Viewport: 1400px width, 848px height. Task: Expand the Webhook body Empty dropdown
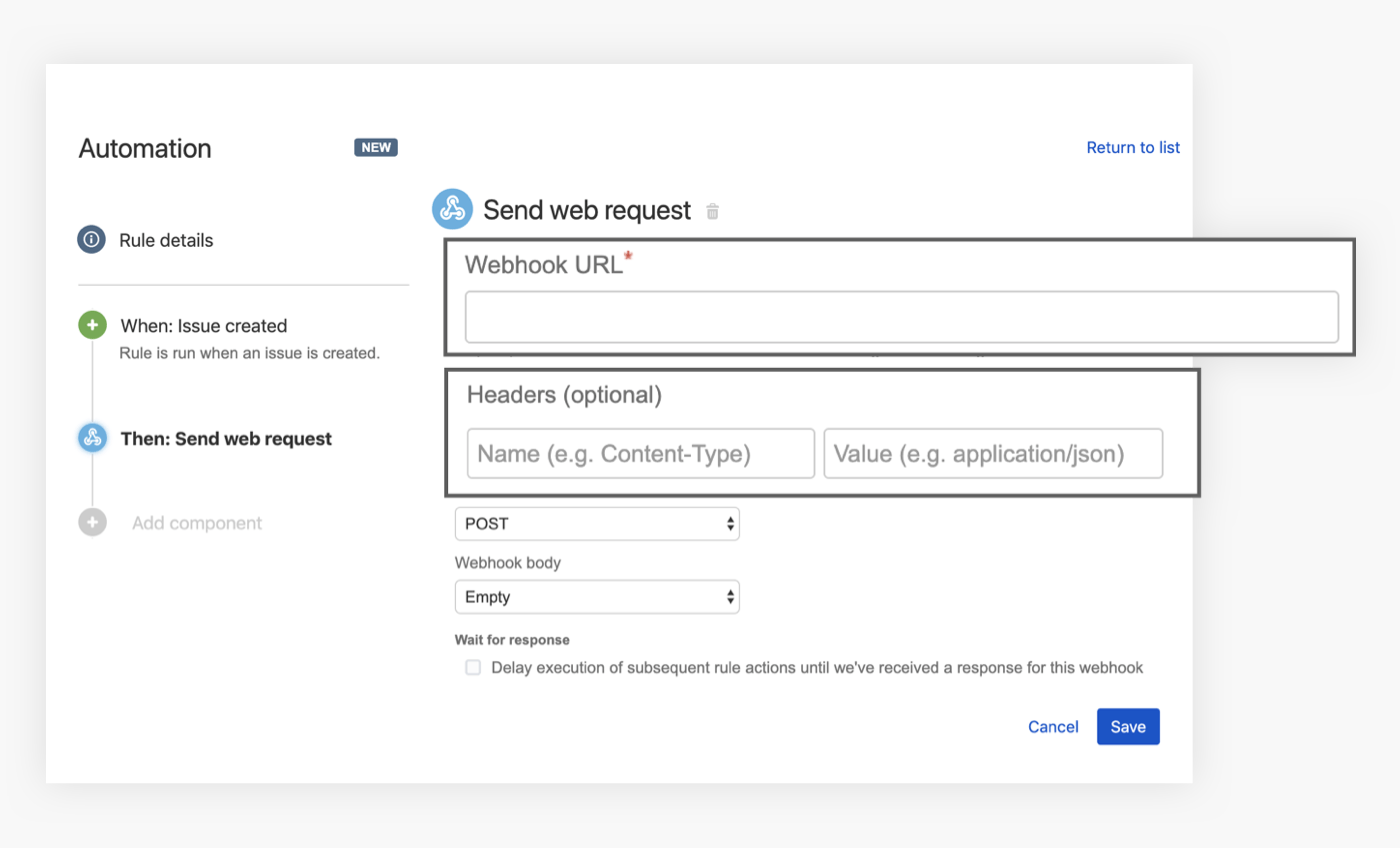coord(597,597)
